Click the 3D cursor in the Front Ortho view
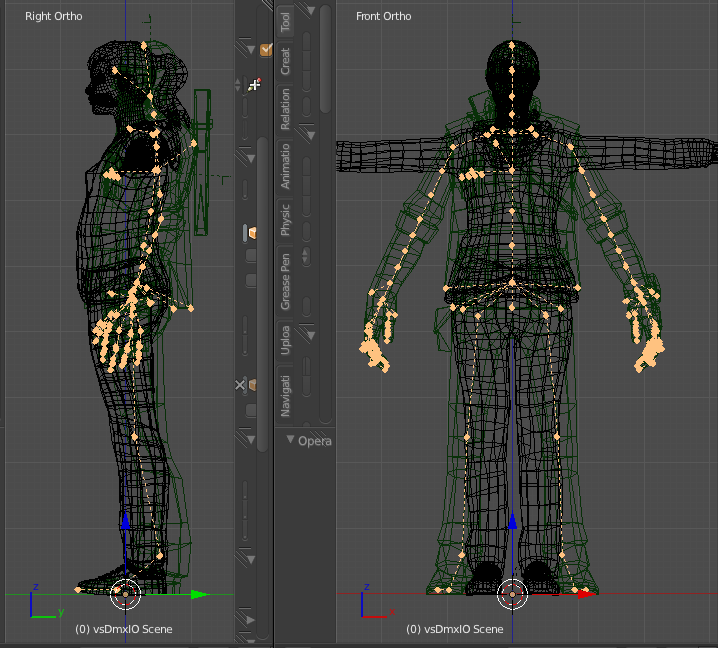This screenshot has width=718, height=648. click(512, 594)
